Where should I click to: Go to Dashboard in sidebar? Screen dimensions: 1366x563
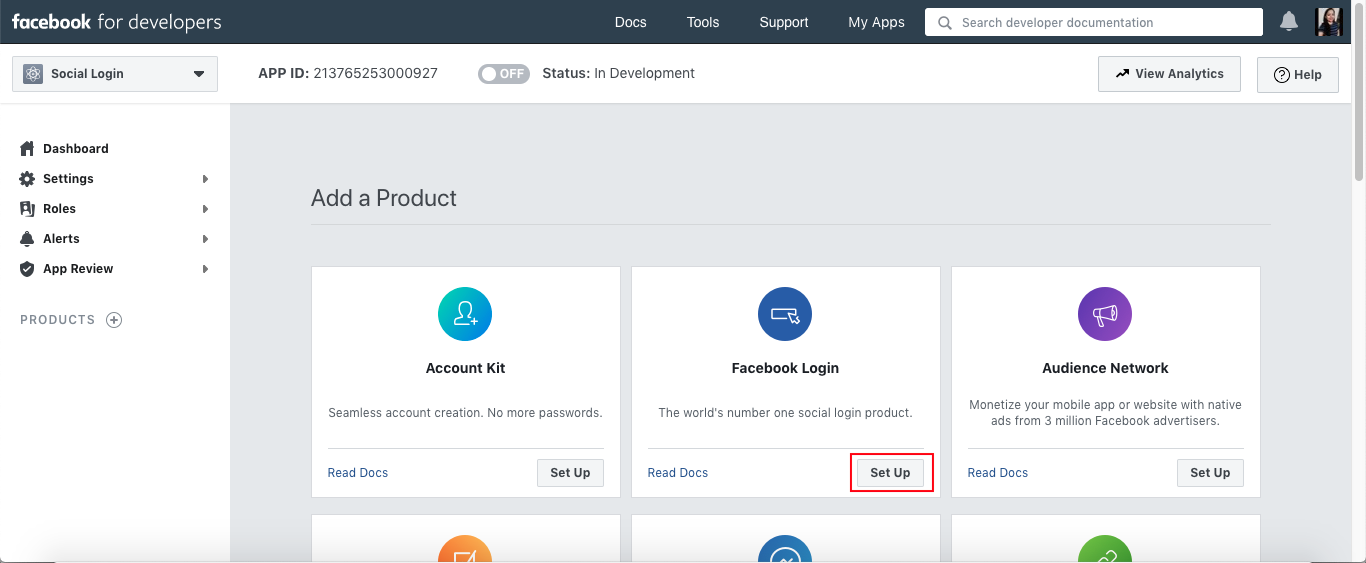click(x=76, y=148)
